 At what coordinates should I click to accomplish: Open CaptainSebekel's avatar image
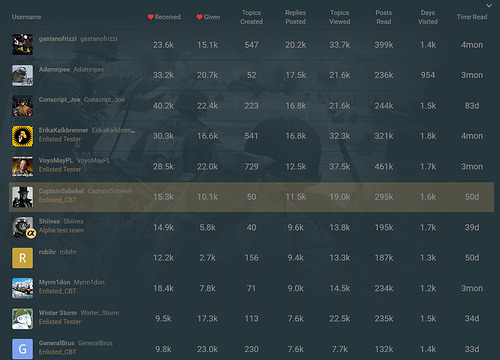22,197
